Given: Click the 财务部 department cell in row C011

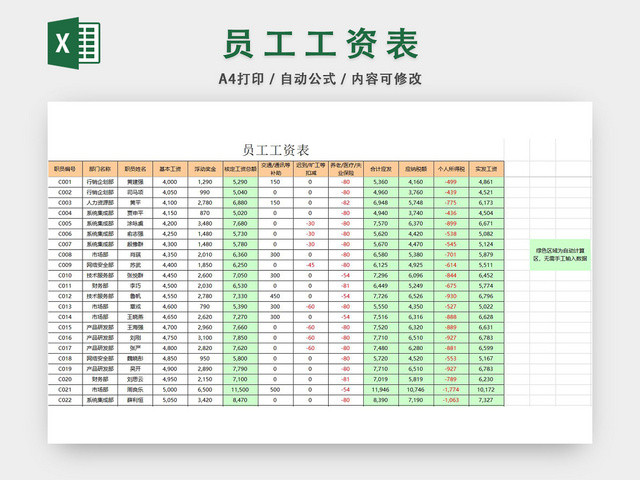Looking at the screenshot, I should pos(100,286).
